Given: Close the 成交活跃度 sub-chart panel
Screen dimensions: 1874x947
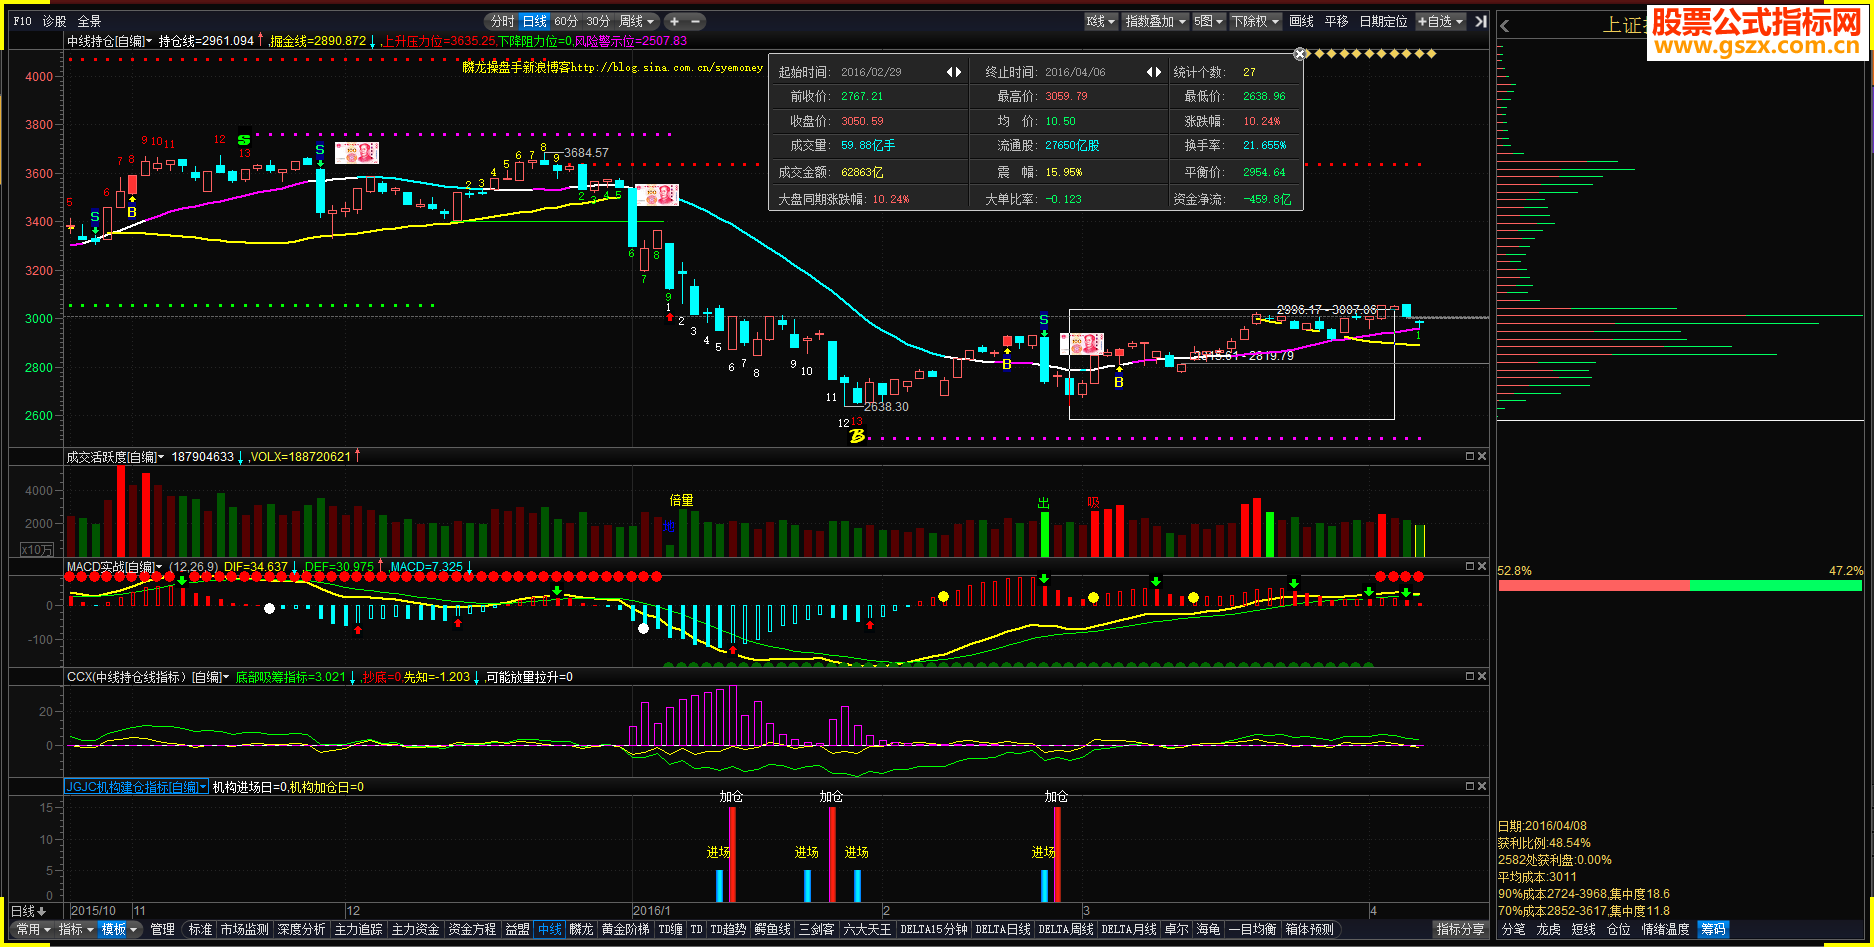Looking at the screenshot, I should (x=1482, y=456).
